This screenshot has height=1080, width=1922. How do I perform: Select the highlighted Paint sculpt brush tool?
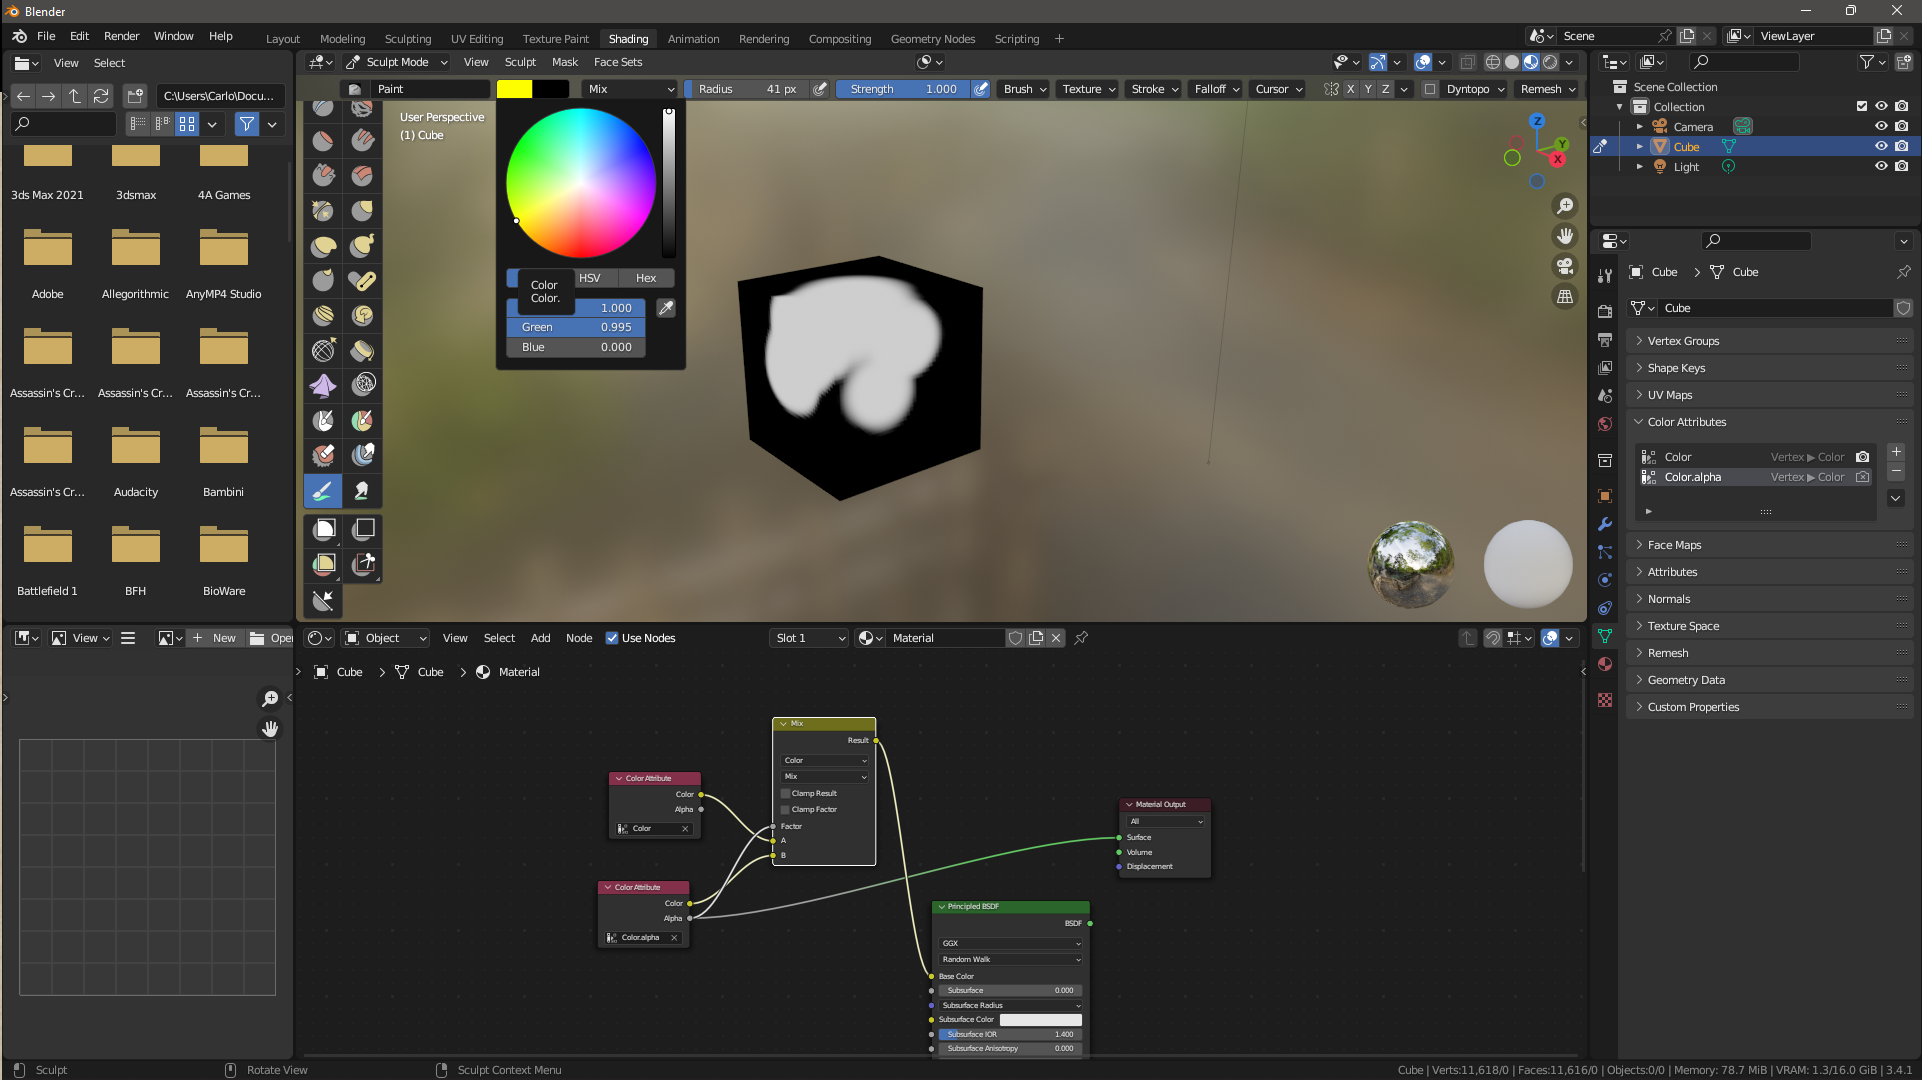(x=323, y=491)
